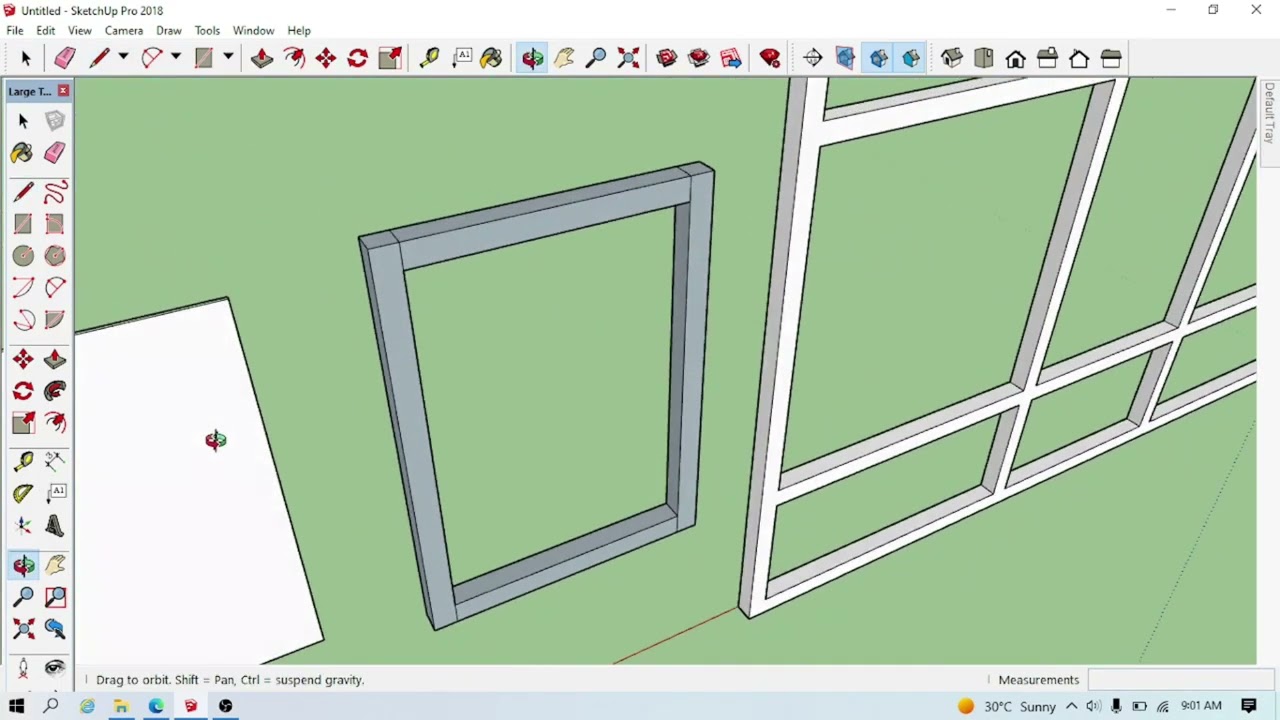This screenshot has width=1280, height=720.
Task: Open the Edit menu
Action: (46, 31)
